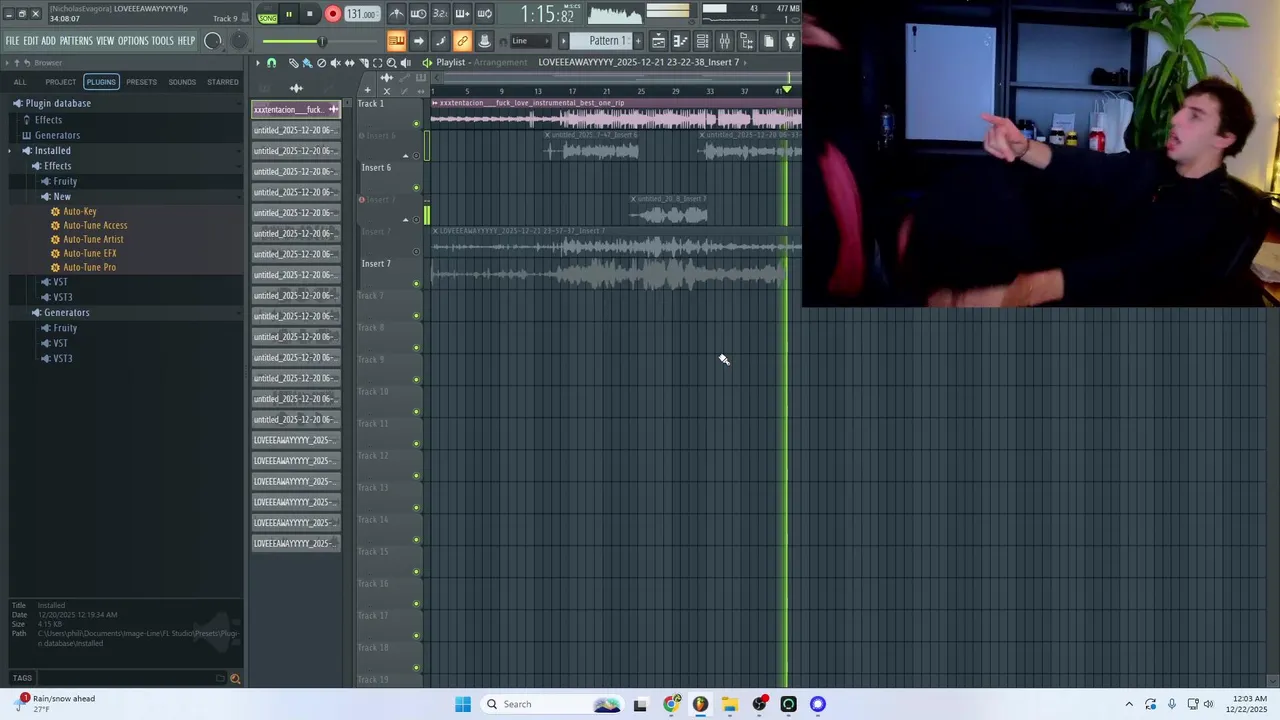Select the playlist Zoom tool
Viewport: 1280px width, 720px height.
click(391, 63)
